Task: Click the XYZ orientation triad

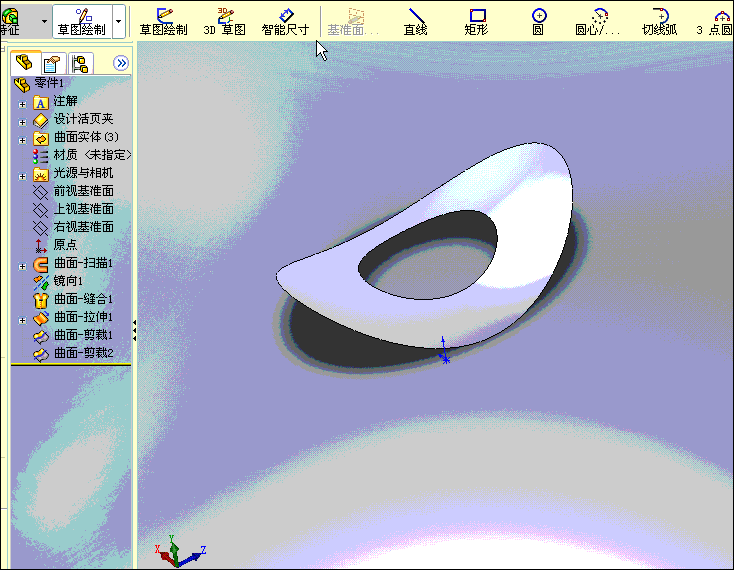Action: click(x=180, y=550)
